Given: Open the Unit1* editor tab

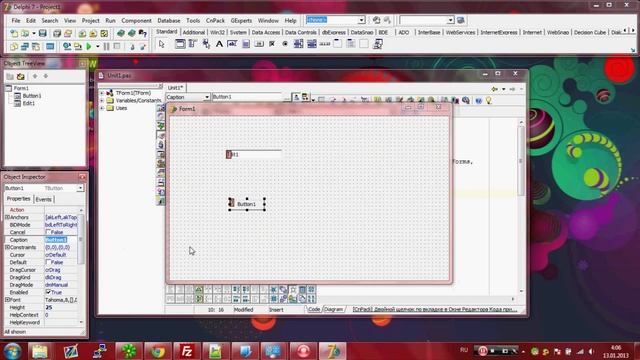Looking at the screenshot, I should point(176,88).
